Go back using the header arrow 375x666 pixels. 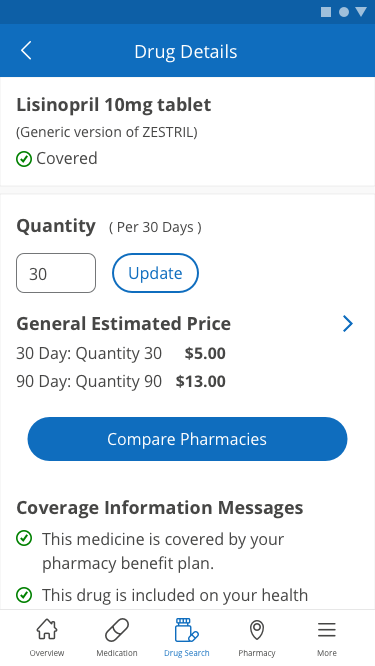click(26, 51)
